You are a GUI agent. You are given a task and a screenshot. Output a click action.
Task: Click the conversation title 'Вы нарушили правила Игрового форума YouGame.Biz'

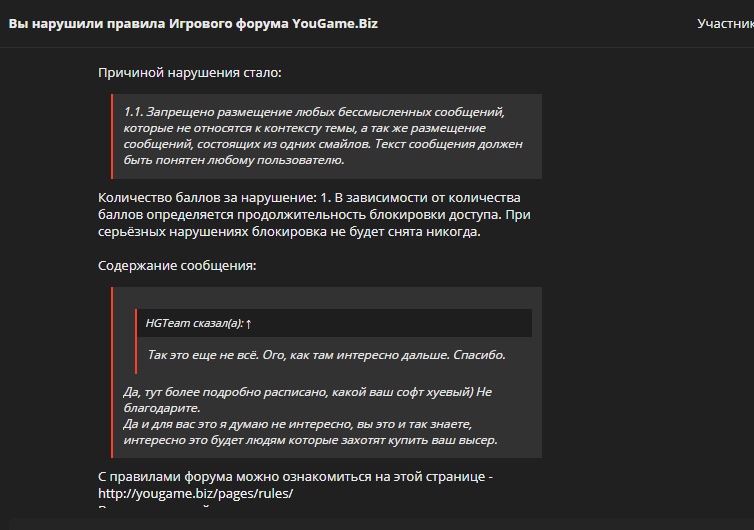[193, 24]
